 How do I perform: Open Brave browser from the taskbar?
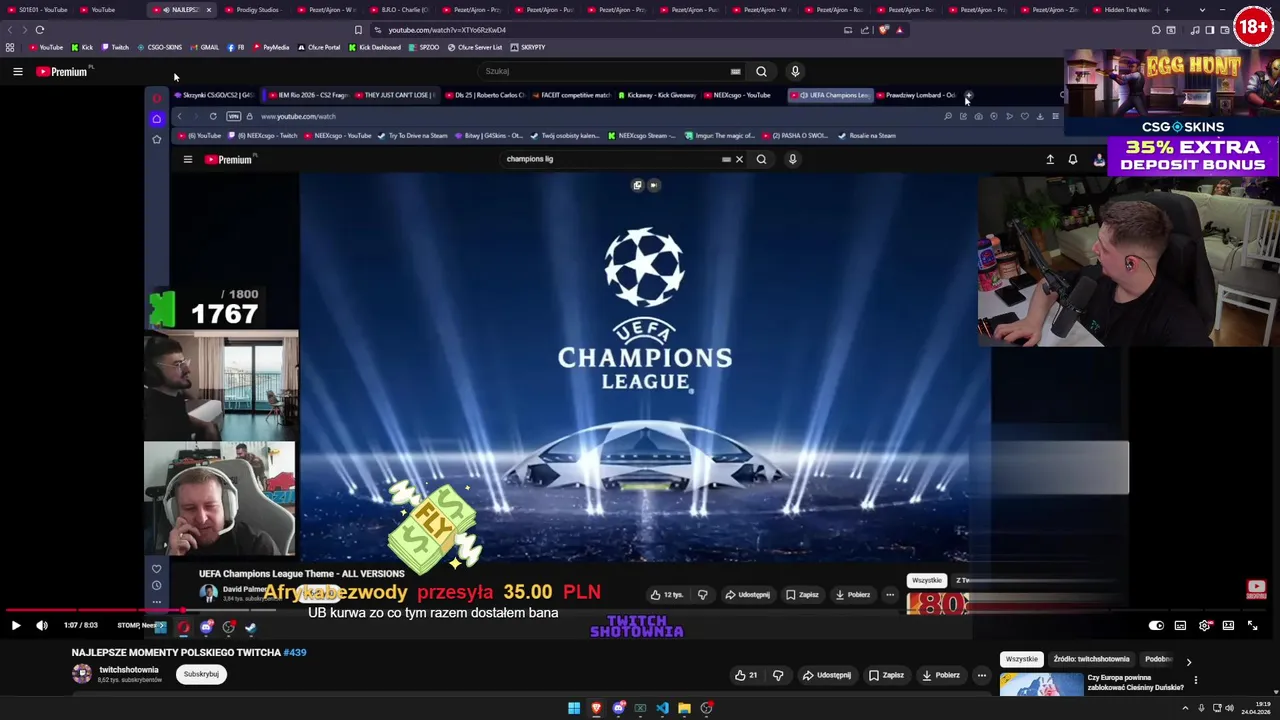[x=596, y=708]
